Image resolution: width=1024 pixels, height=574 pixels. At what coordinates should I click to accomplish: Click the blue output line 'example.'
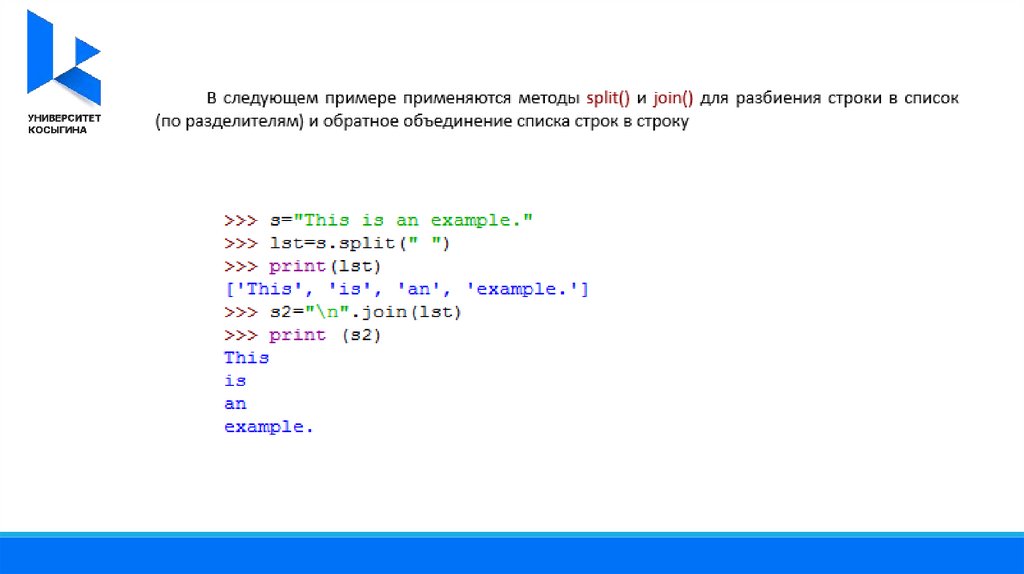coord(268,427)
